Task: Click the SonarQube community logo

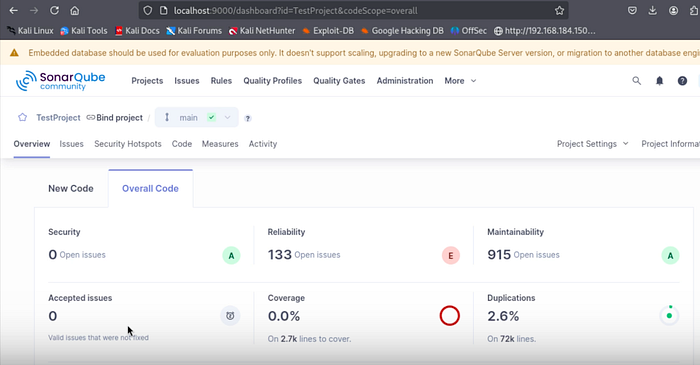Action: [61, 81]
